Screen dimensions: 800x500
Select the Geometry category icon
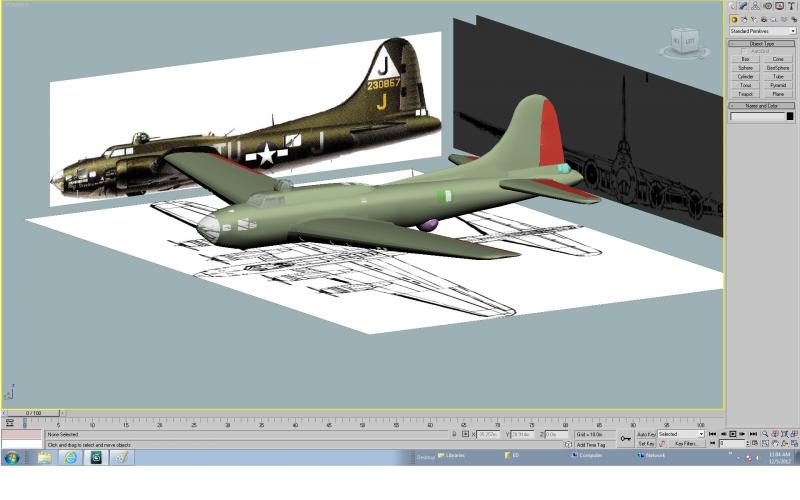coord(734,19)
